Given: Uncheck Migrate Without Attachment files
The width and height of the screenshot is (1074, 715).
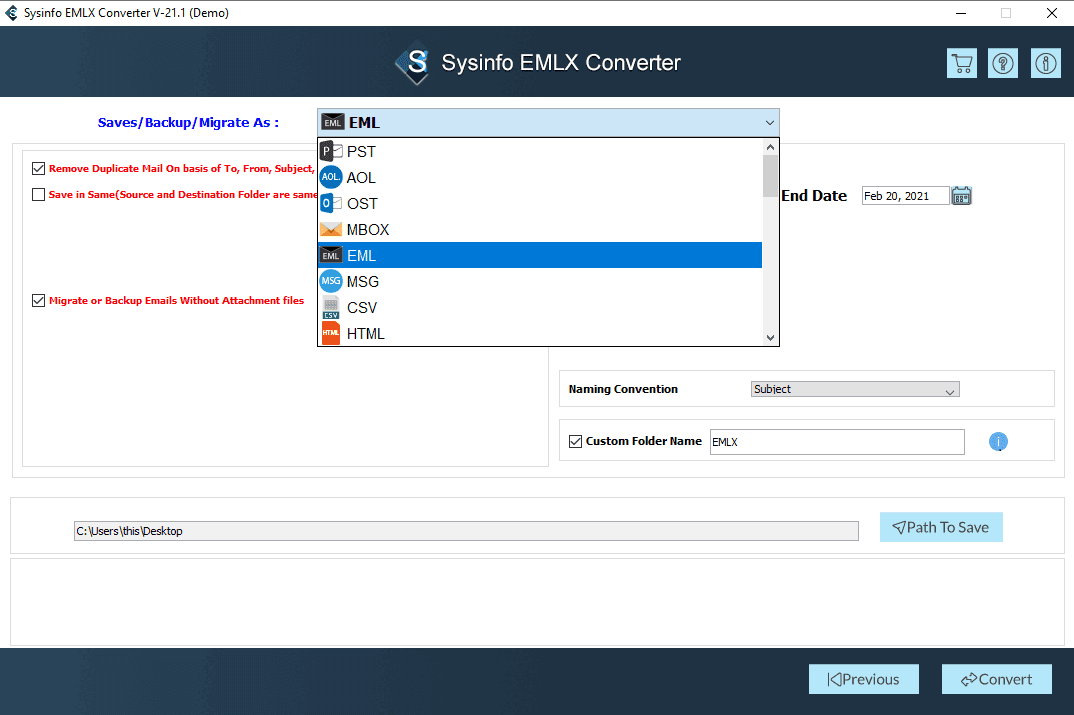Looking at the screenshot, I should click(38, 301).
